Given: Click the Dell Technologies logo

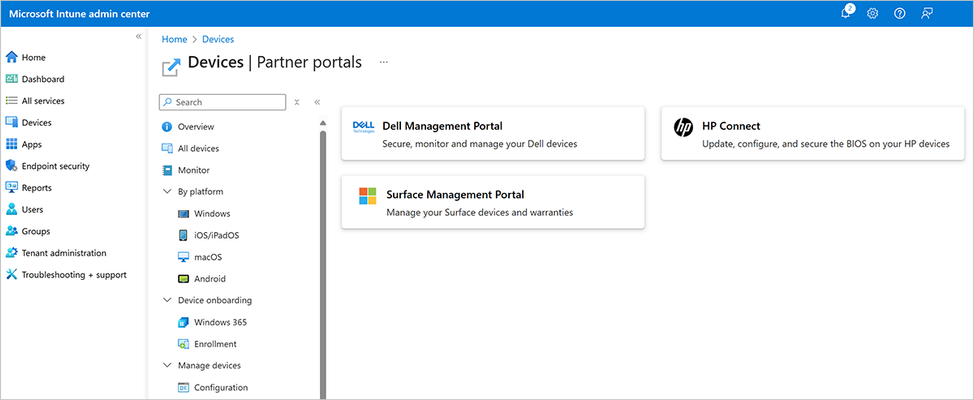Looking at the screenshot, I should pos(363,127).
